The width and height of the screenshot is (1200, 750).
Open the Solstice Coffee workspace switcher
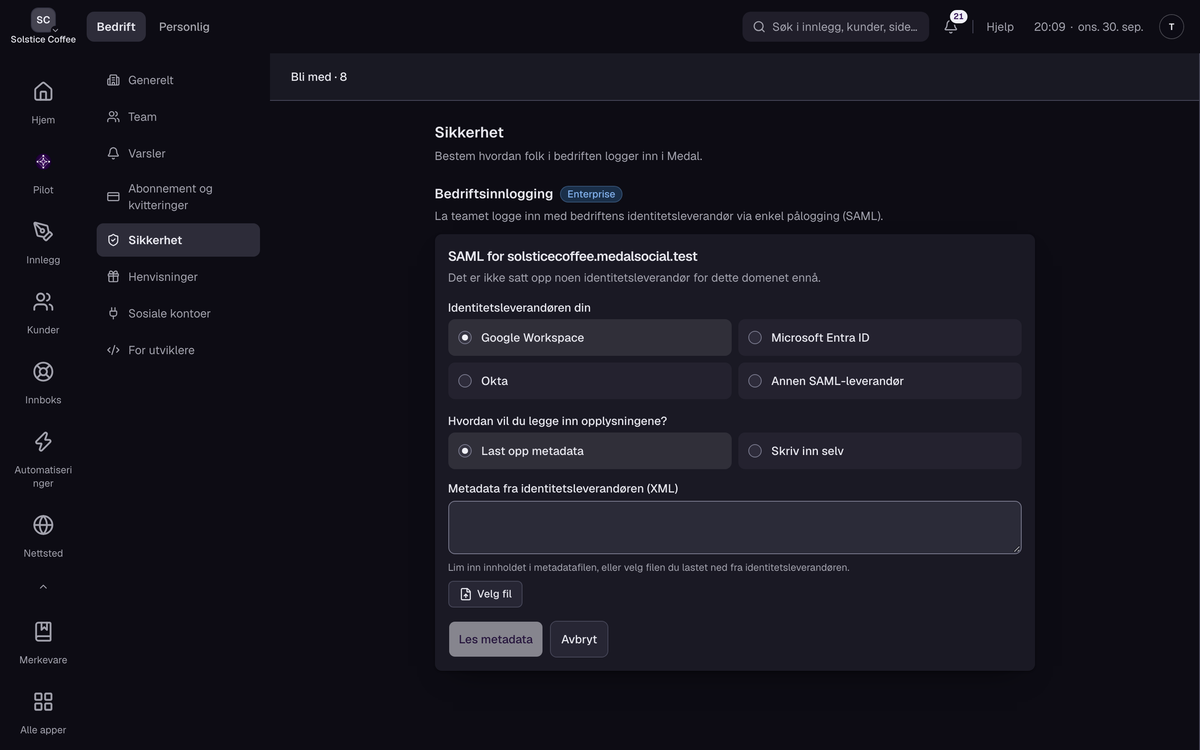tap(43, 27)
